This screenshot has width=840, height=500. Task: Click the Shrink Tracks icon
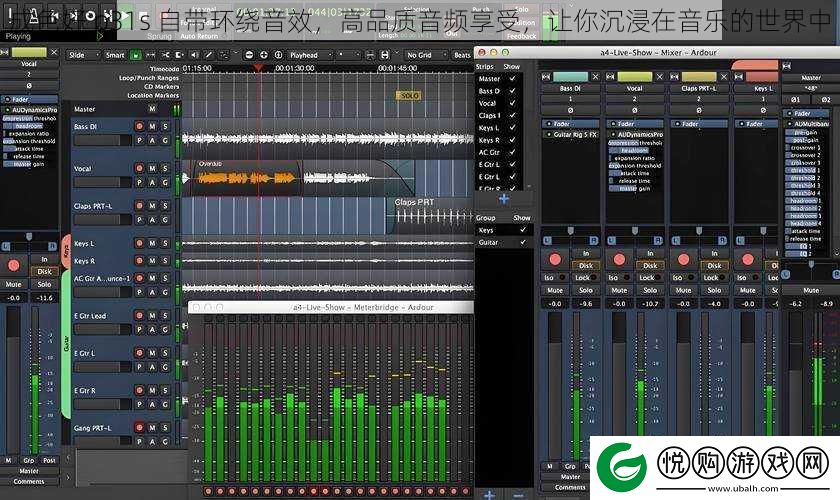(370, 55)
